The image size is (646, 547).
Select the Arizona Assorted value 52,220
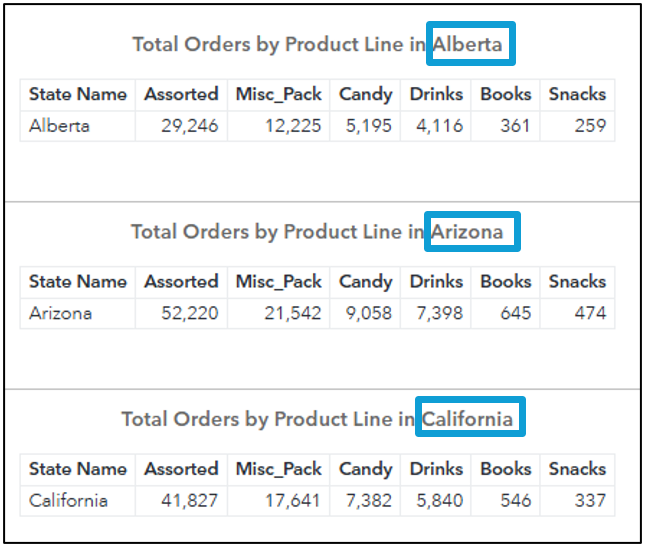(189, 314)
